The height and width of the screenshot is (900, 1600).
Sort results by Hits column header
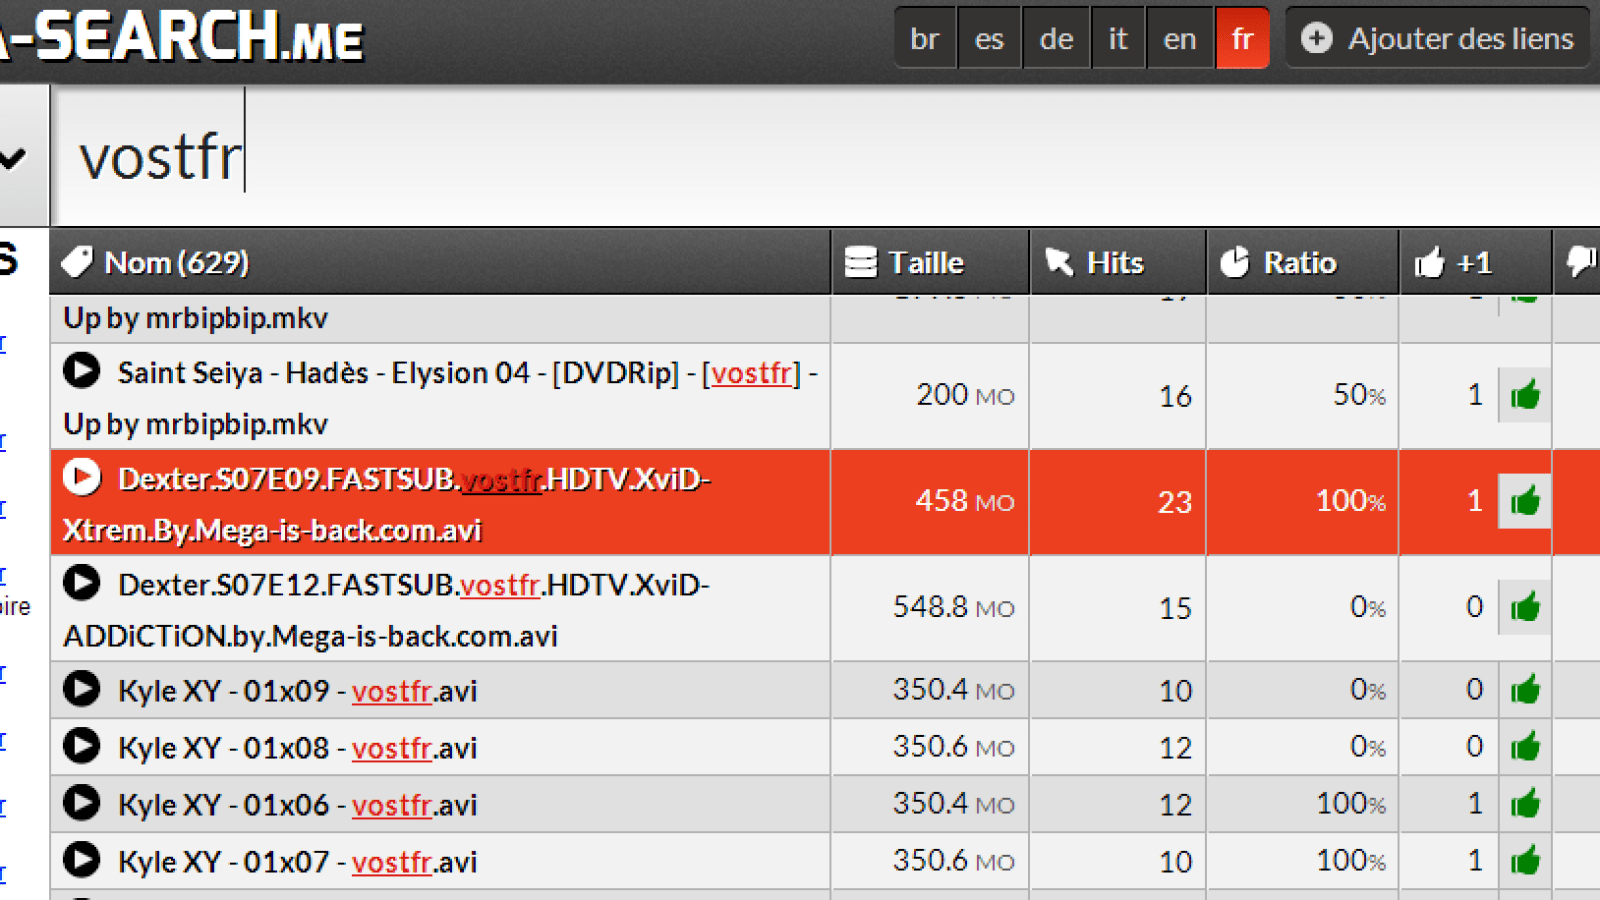coord(1115,263)
